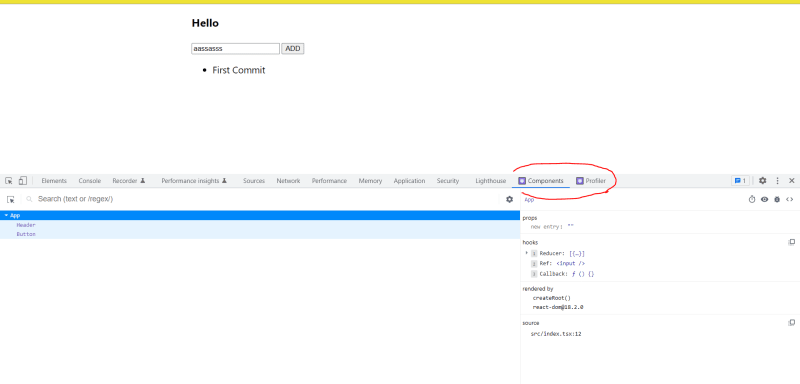Open the Elements tab
The image size is (800, 384).
[x=54, y=181]
